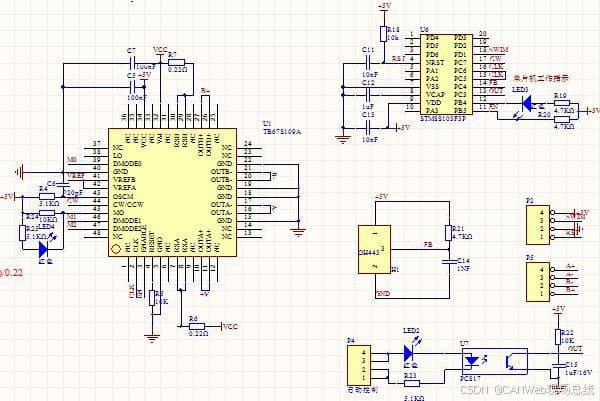Click the RST net label near C11
This screenshot has width=600, height=401.
click(x=398, y=59)
